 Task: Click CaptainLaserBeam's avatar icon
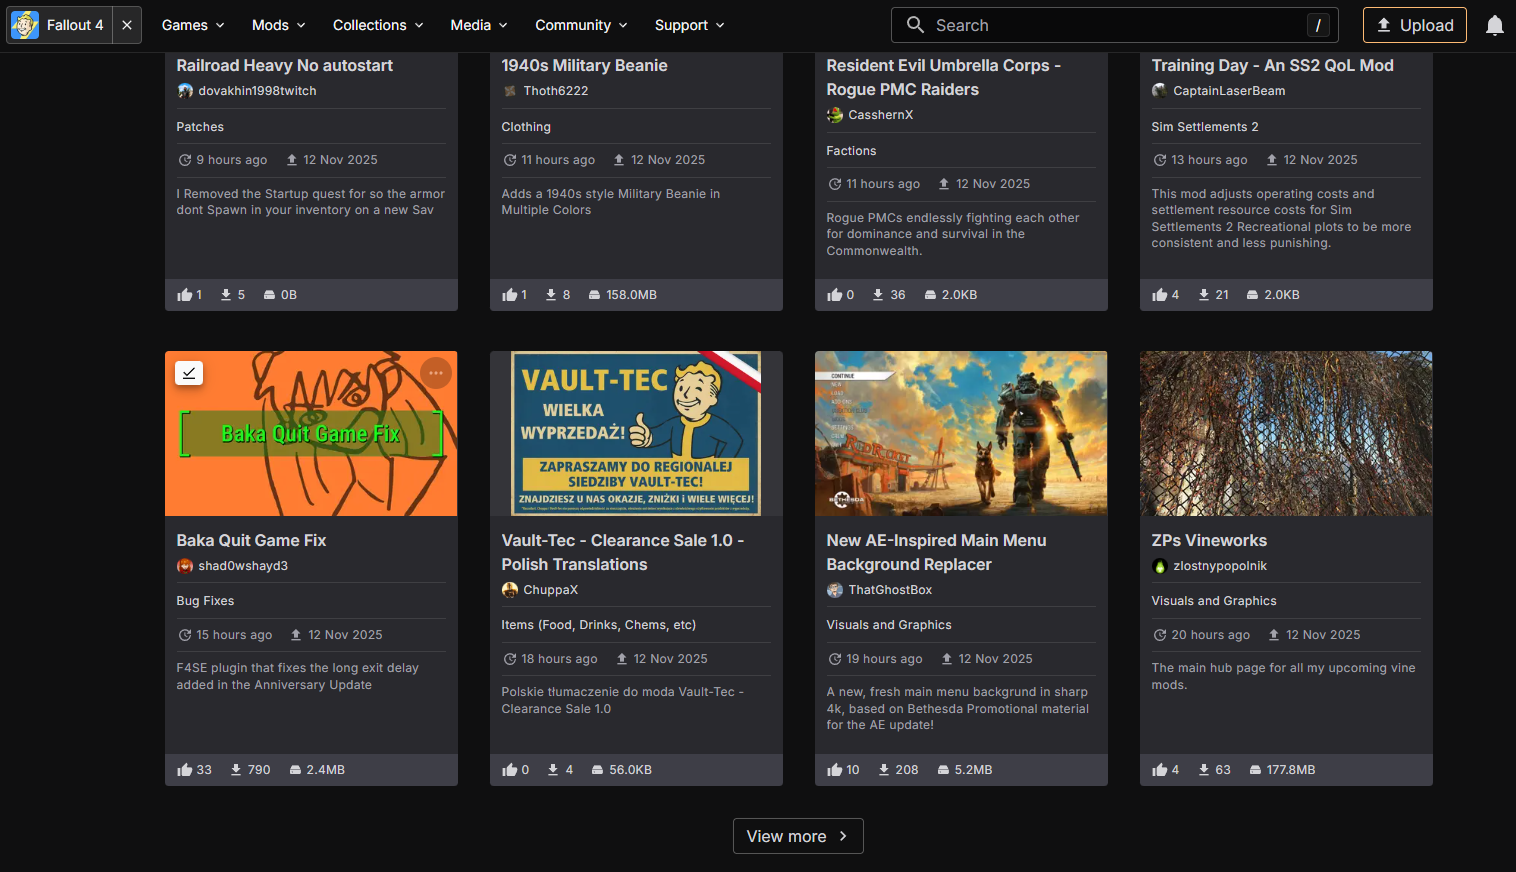pyautogui.click(x=1160, y=91)
